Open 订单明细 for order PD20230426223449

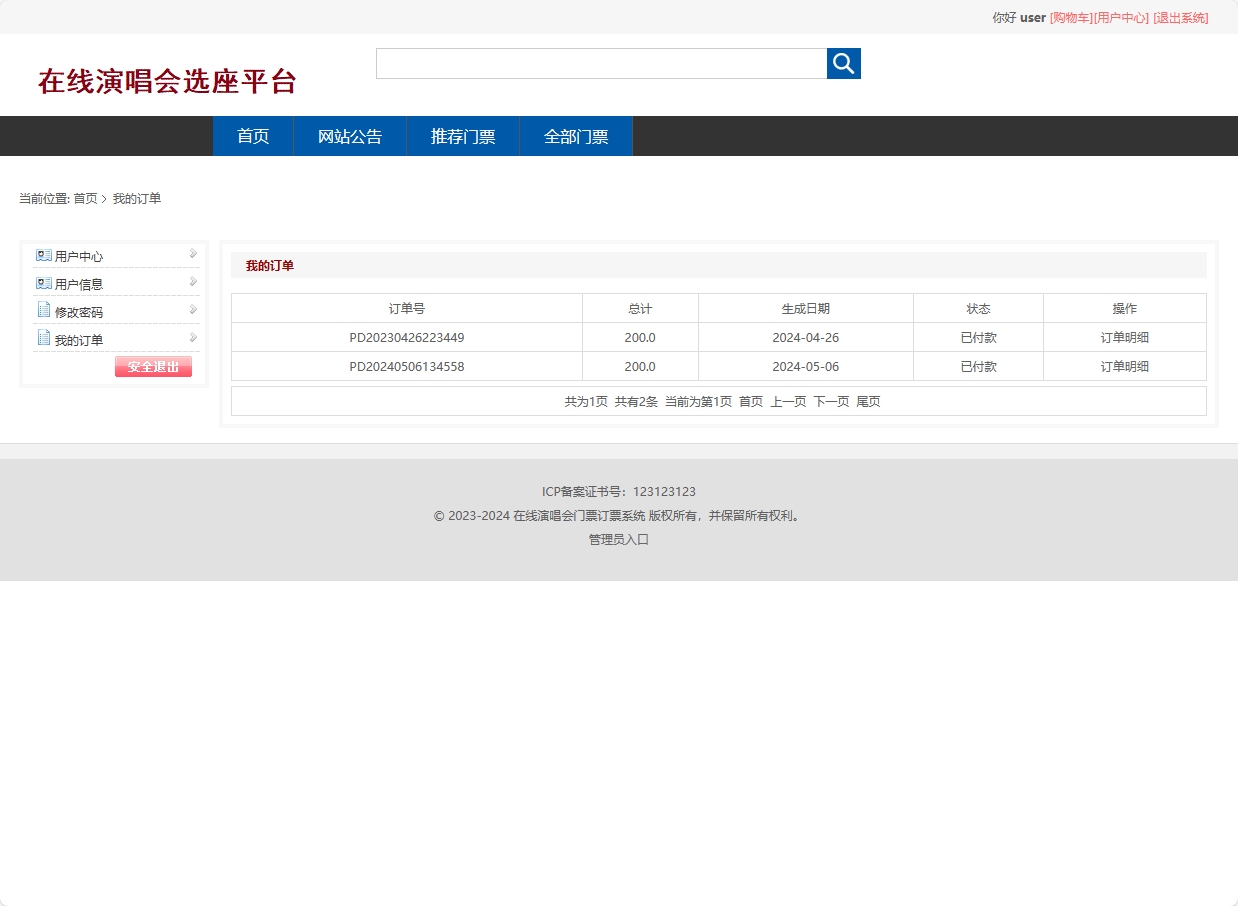[x=1124, y=337]
